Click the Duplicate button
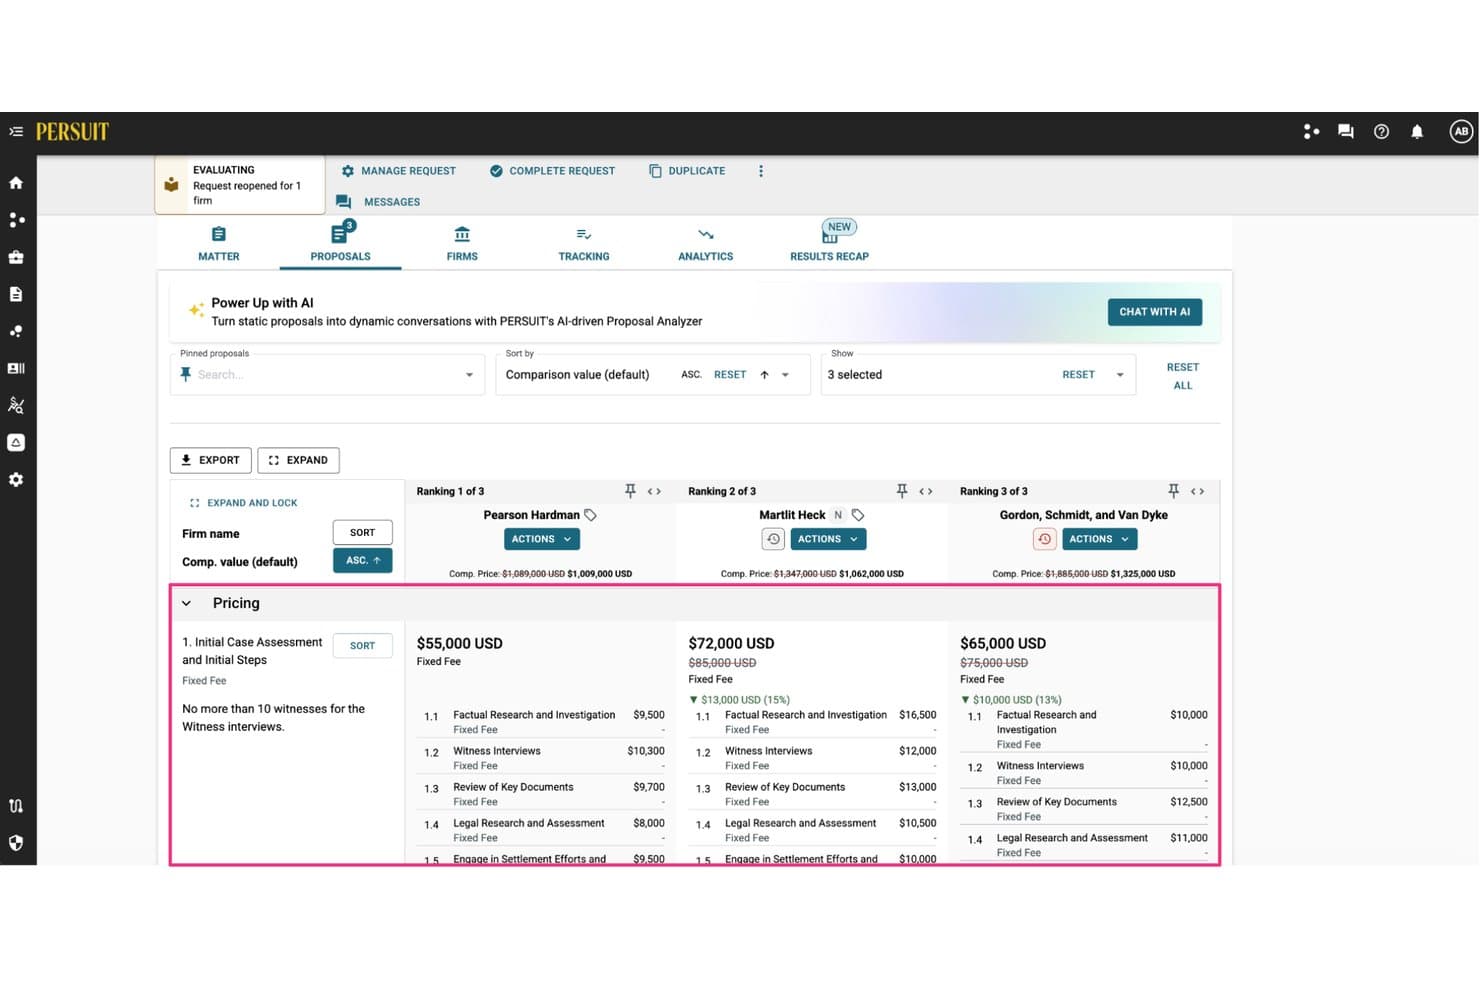Image resolution: width=1480 pixels, height=987 pixels. click(x=687, y=171)
